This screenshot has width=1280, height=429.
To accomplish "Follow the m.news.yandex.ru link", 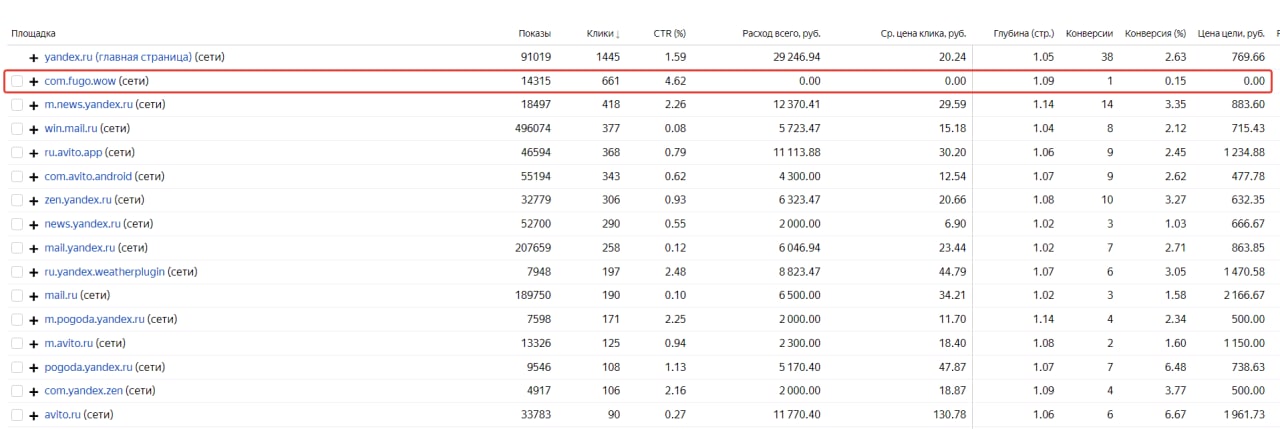I will click(88, 105).
